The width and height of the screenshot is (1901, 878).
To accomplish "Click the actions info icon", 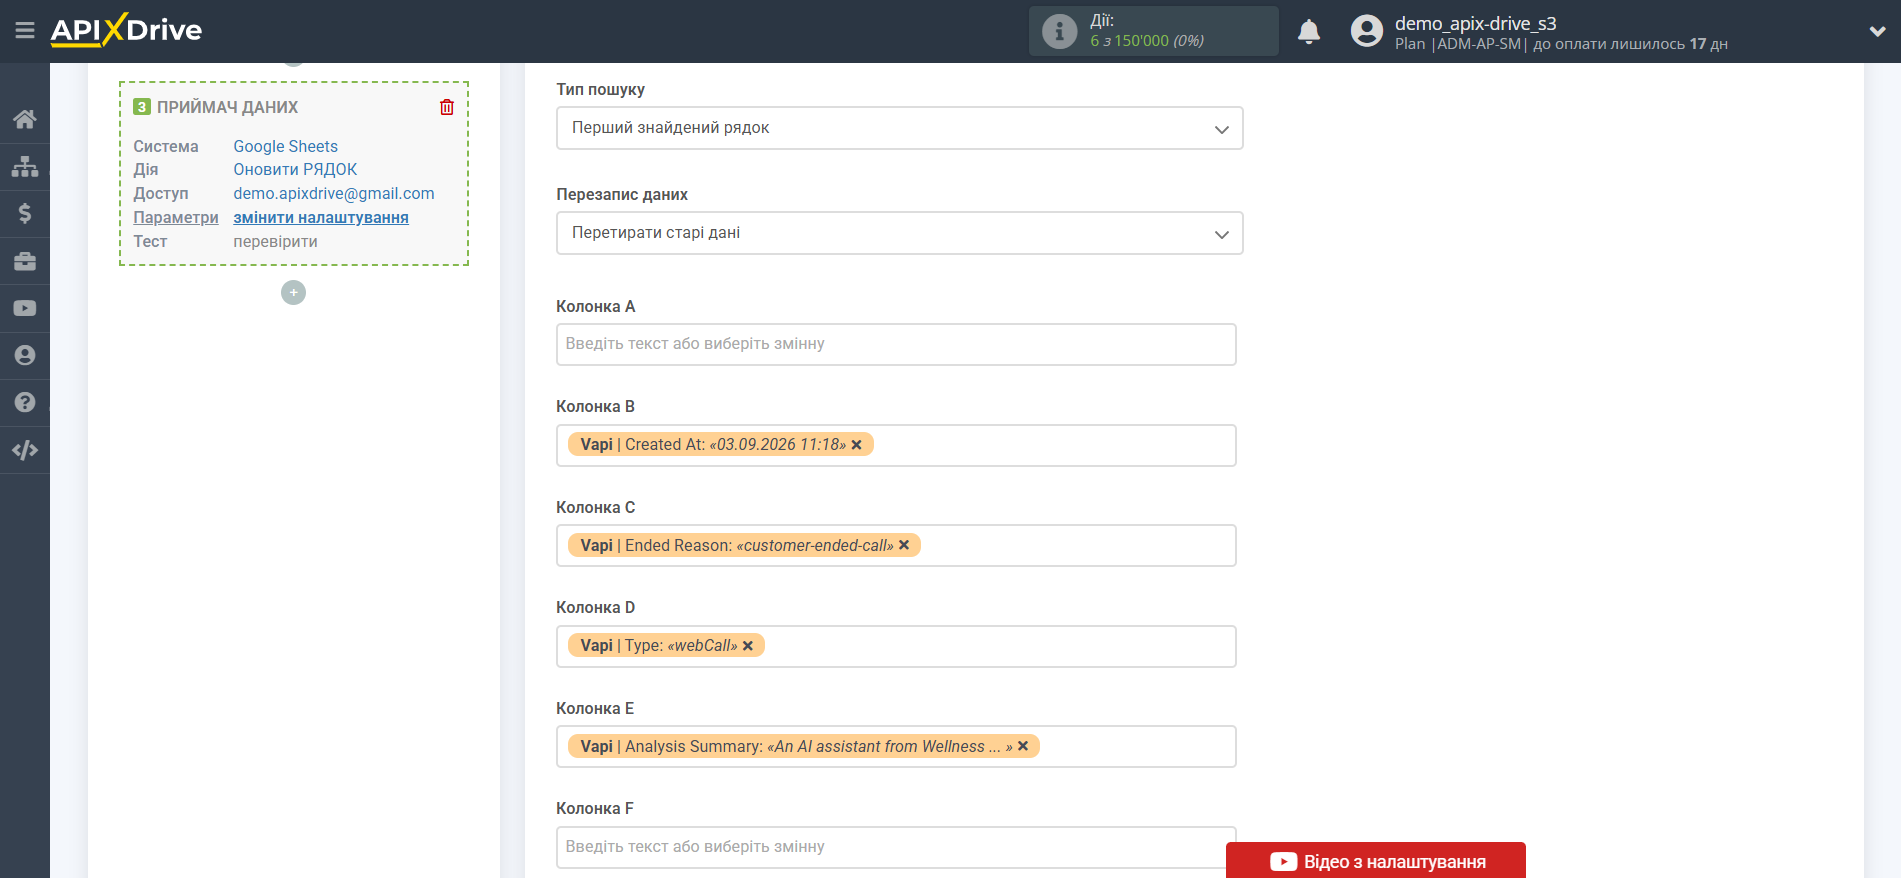I will pos(1059,31).
